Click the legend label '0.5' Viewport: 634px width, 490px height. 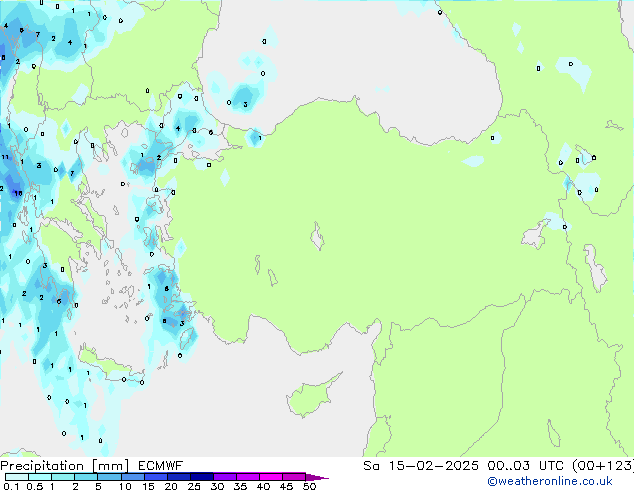click(x=35, y=486)
